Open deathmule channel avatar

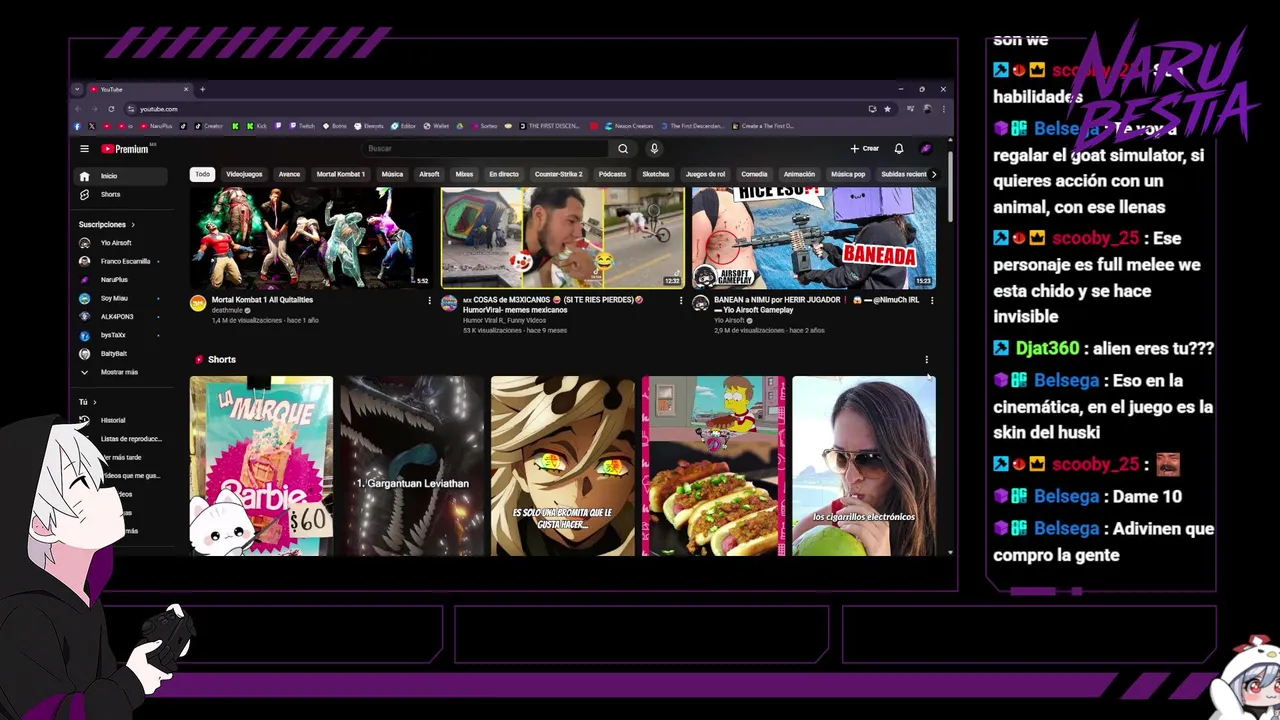(x=198, y=303)
